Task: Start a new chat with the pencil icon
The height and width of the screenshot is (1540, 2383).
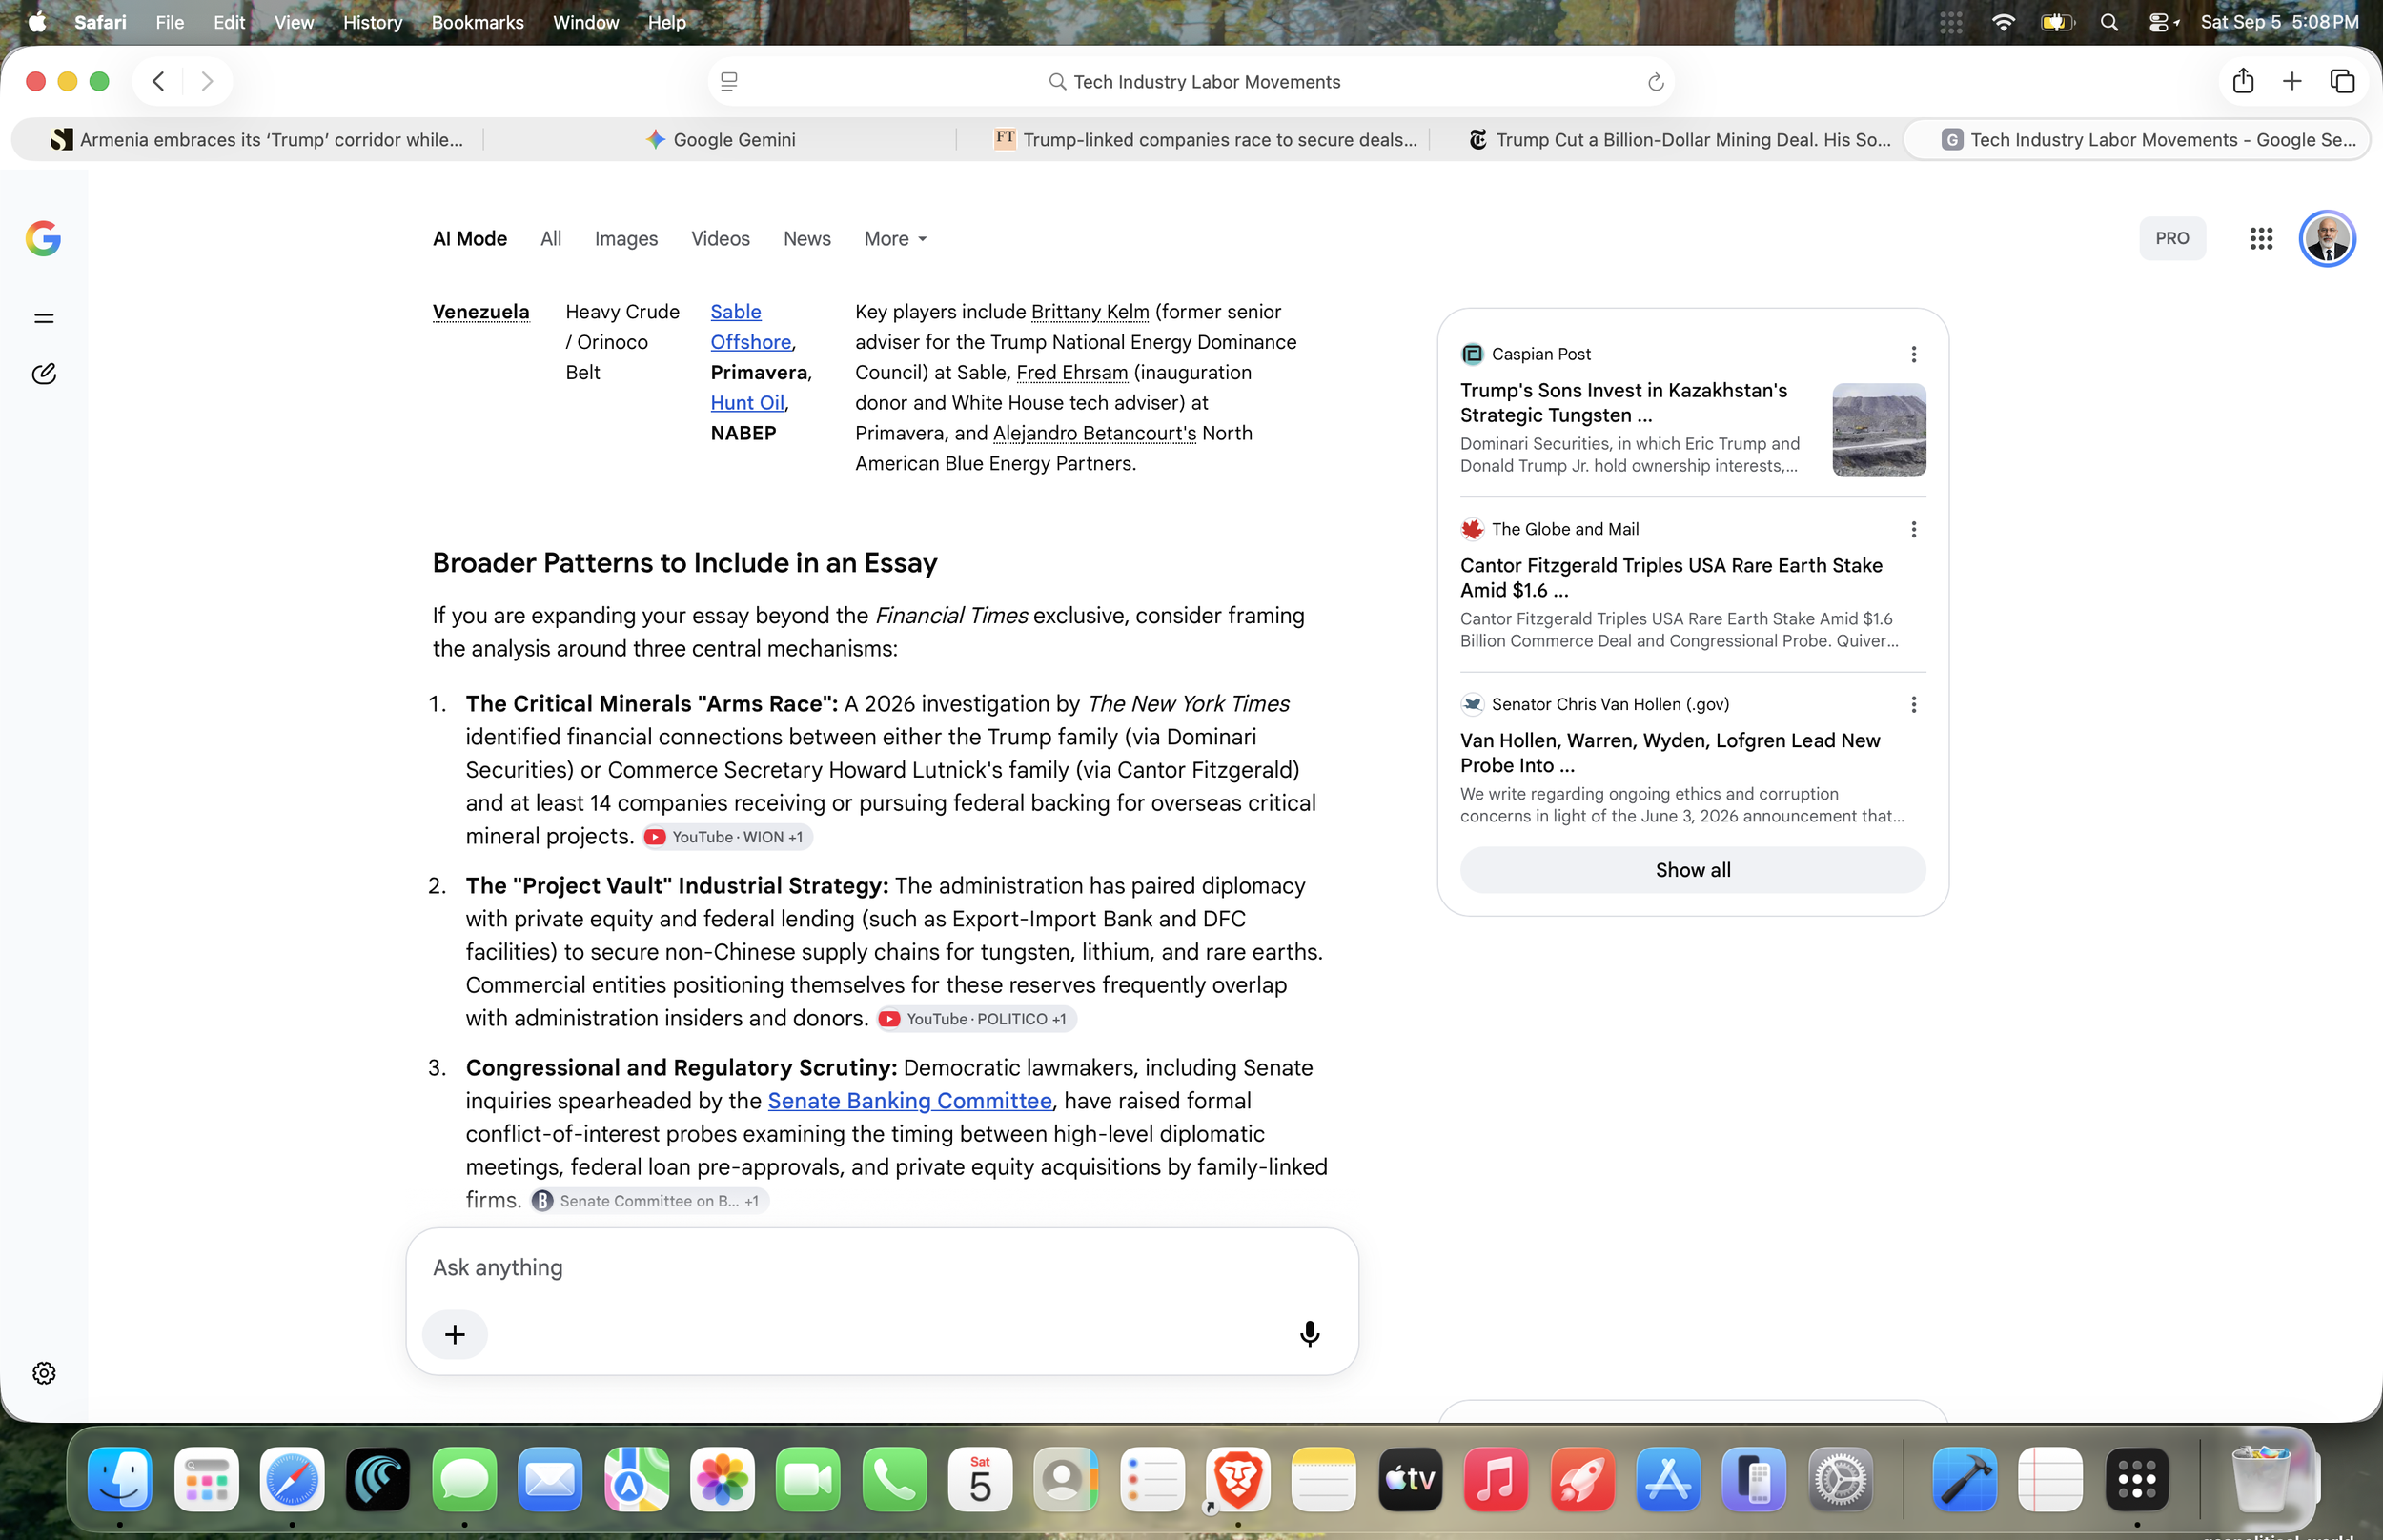Action: [x=44, y=373]
